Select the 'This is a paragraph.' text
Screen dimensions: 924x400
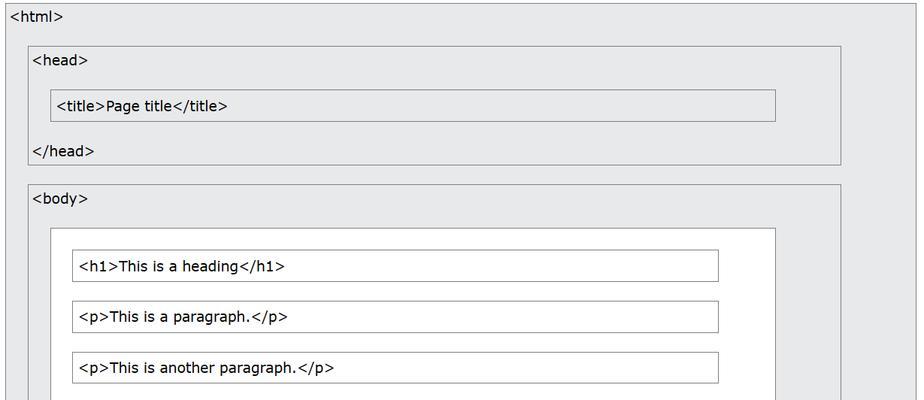180,317
